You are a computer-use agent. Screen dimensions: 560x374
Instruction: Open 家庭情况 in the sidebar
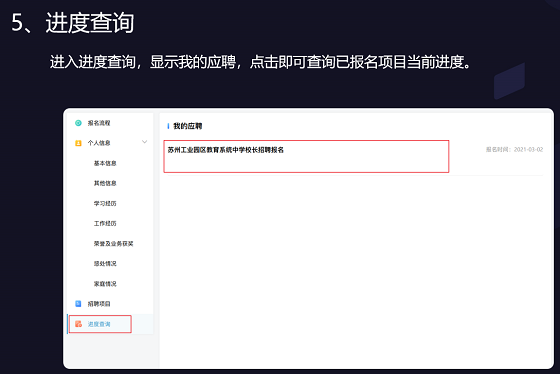coord(105,284)
